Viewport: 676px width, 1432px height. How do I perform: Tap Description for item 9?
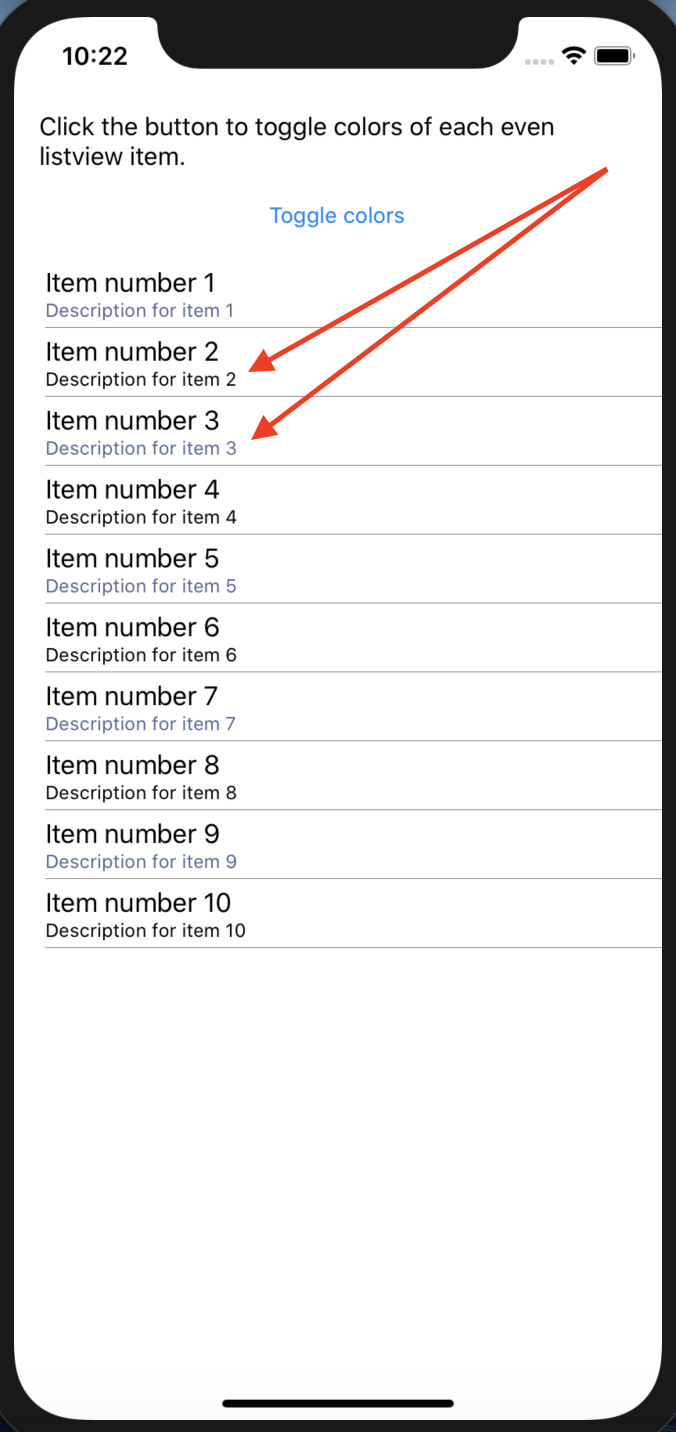pyautogui.click(x=141, y=861)
